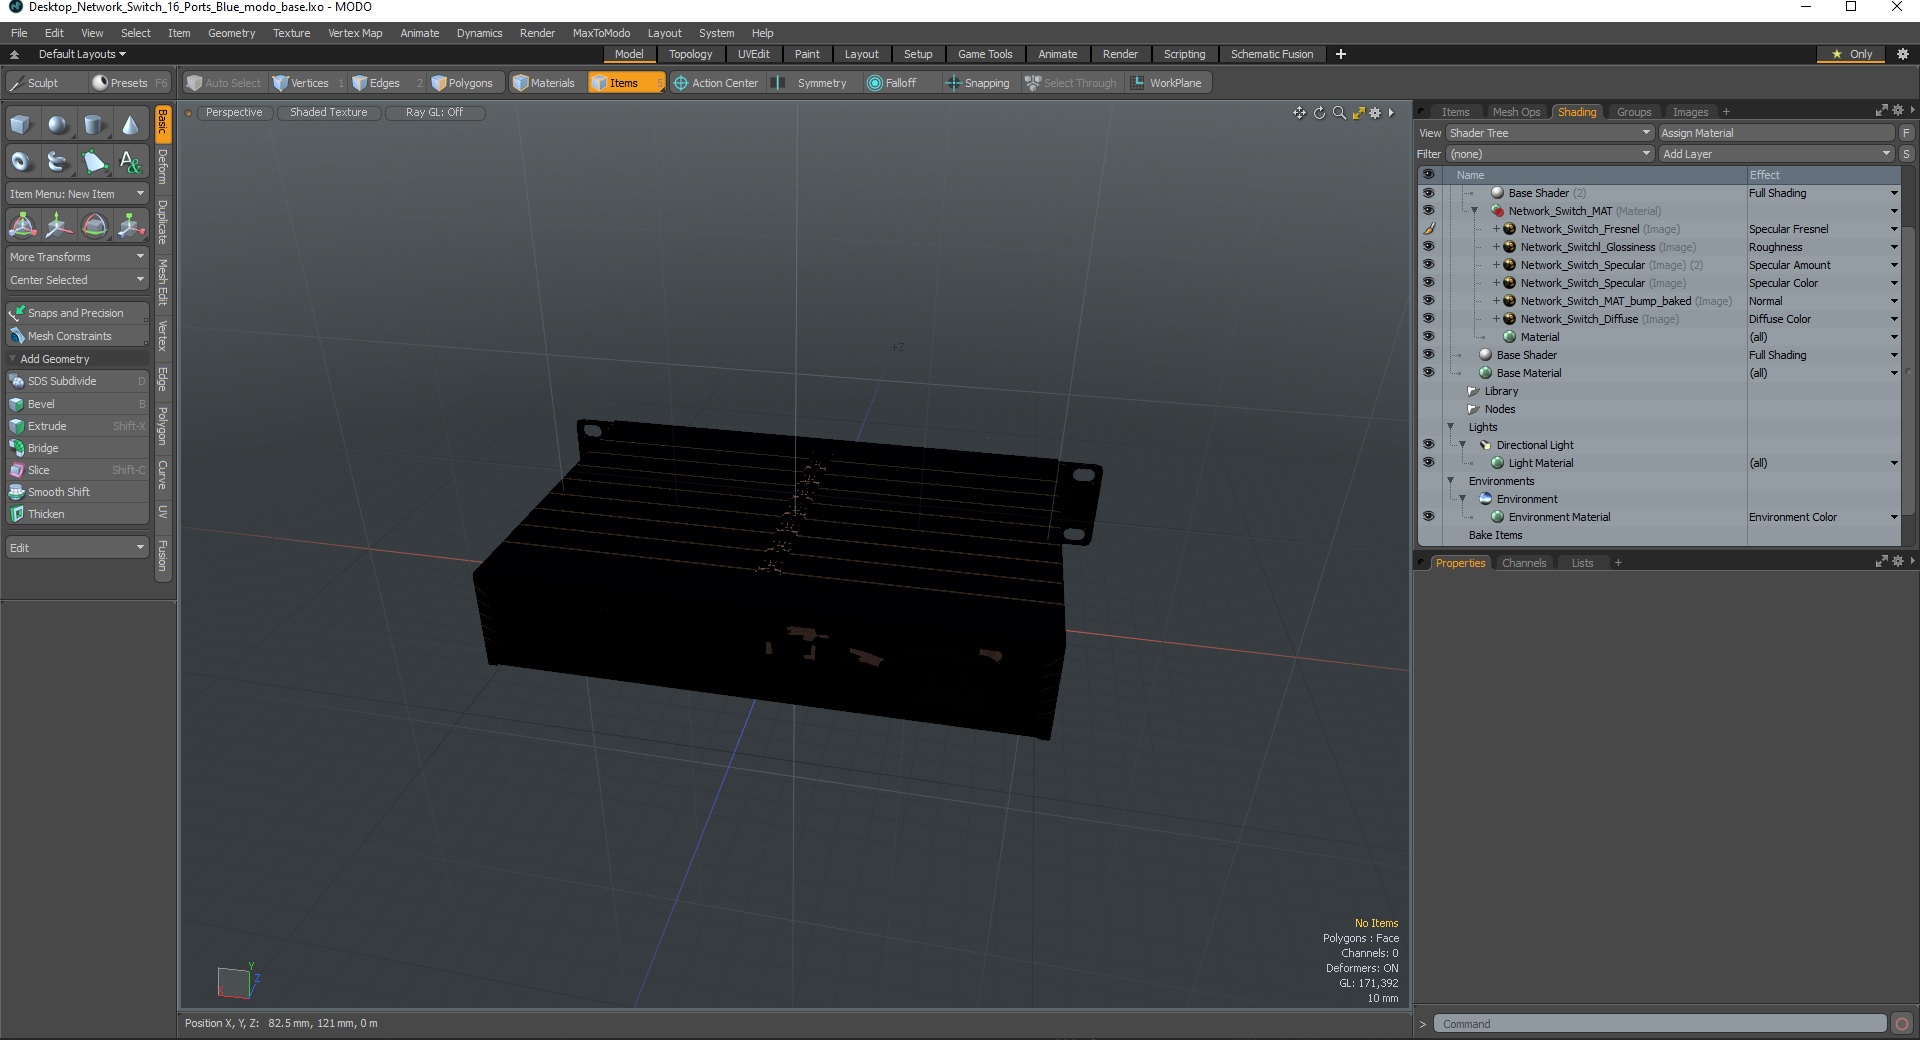
Task: Click the viewport rotate icon
Action: click(1319, 113)
